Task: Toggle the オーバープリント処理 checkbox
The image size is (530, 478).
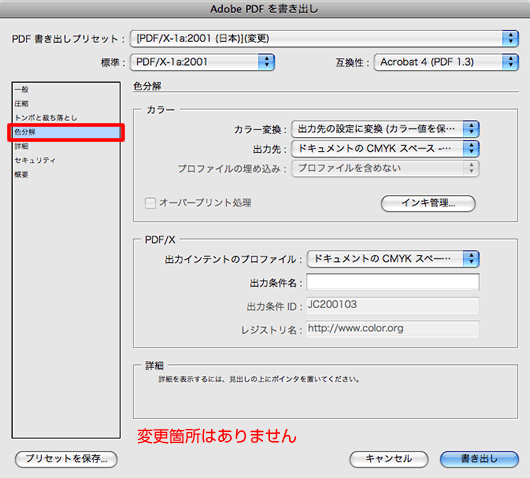Action: pos(150,203)
